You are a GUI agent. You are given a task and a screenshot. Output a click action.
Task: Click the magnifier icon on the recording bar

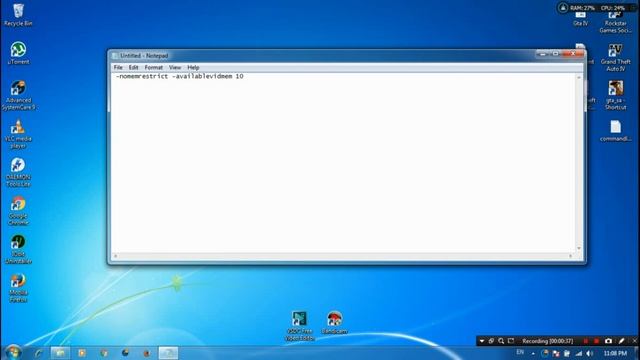(501, 341)
